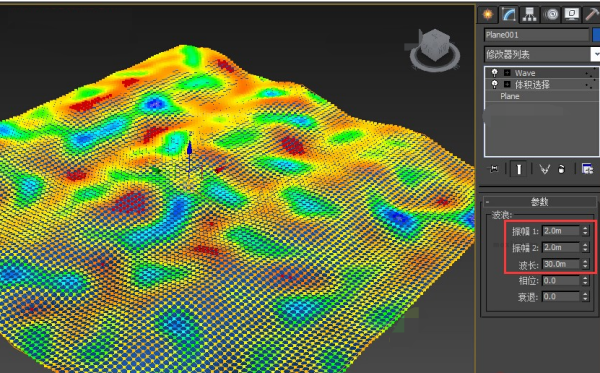
Task: Open the object color swatch beside Plane001
Action: click(596, 35)
